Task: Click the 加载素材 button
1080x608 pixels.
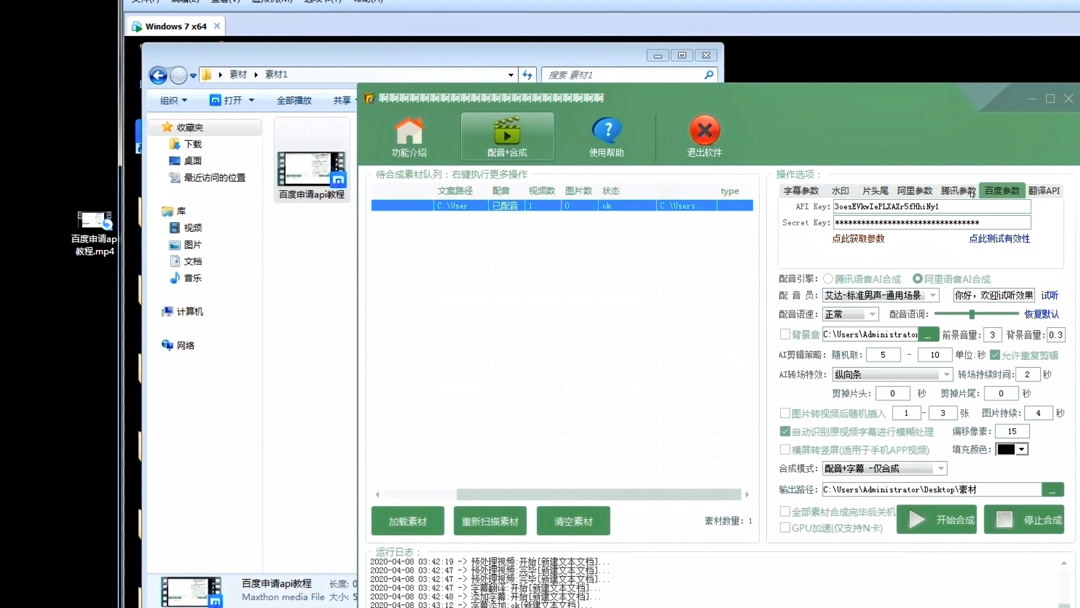Action: (x=409, y=520)
